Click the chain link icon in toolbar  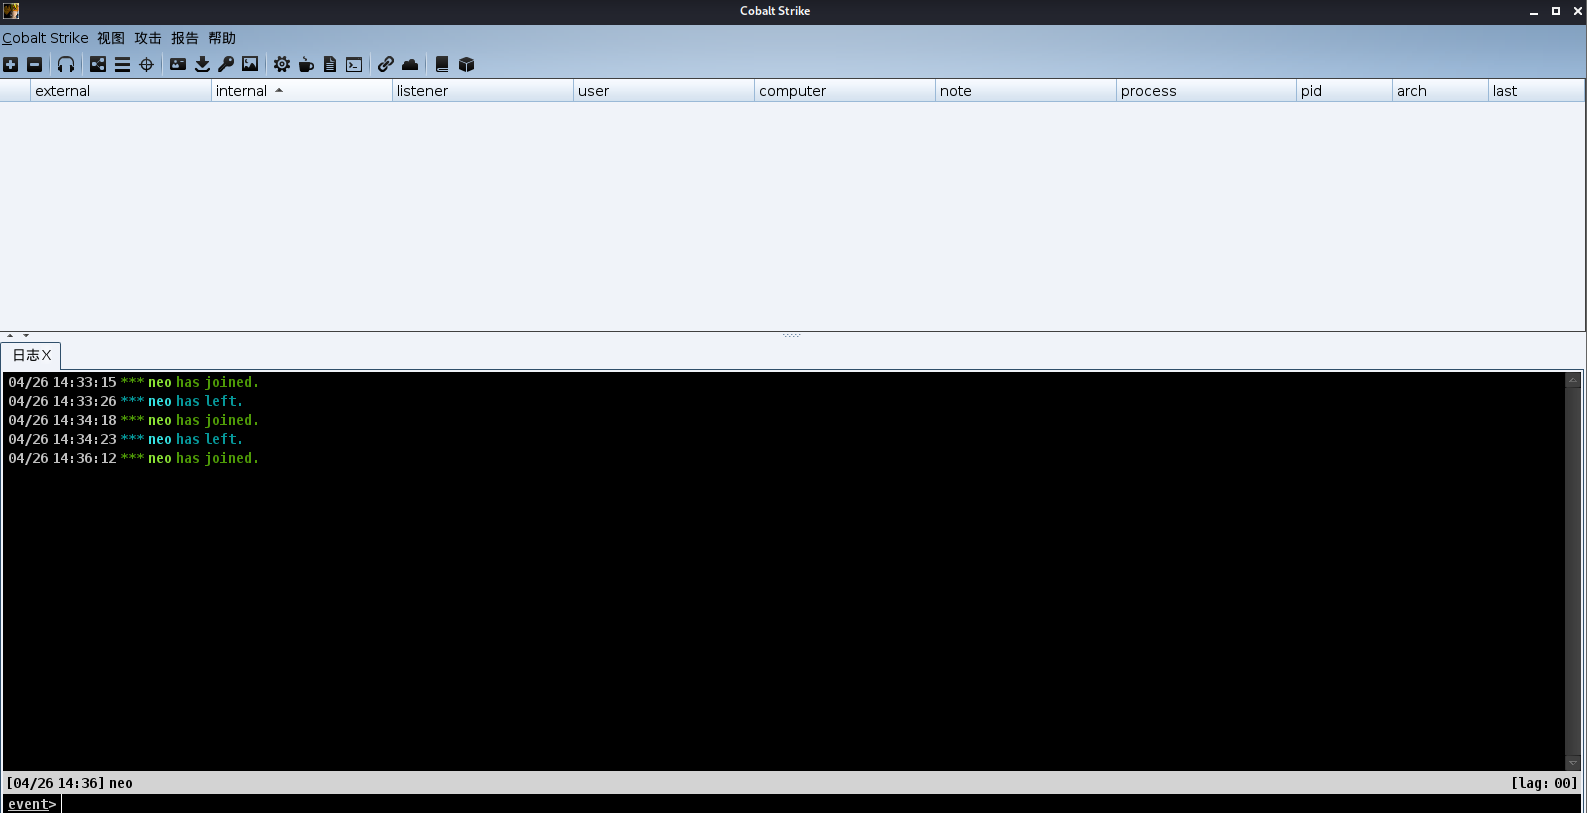pos(386,64)
